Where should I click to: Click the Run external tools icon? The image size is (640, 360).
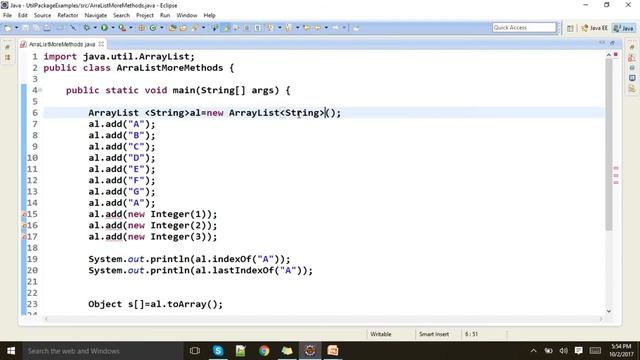(x=122, y=28)
